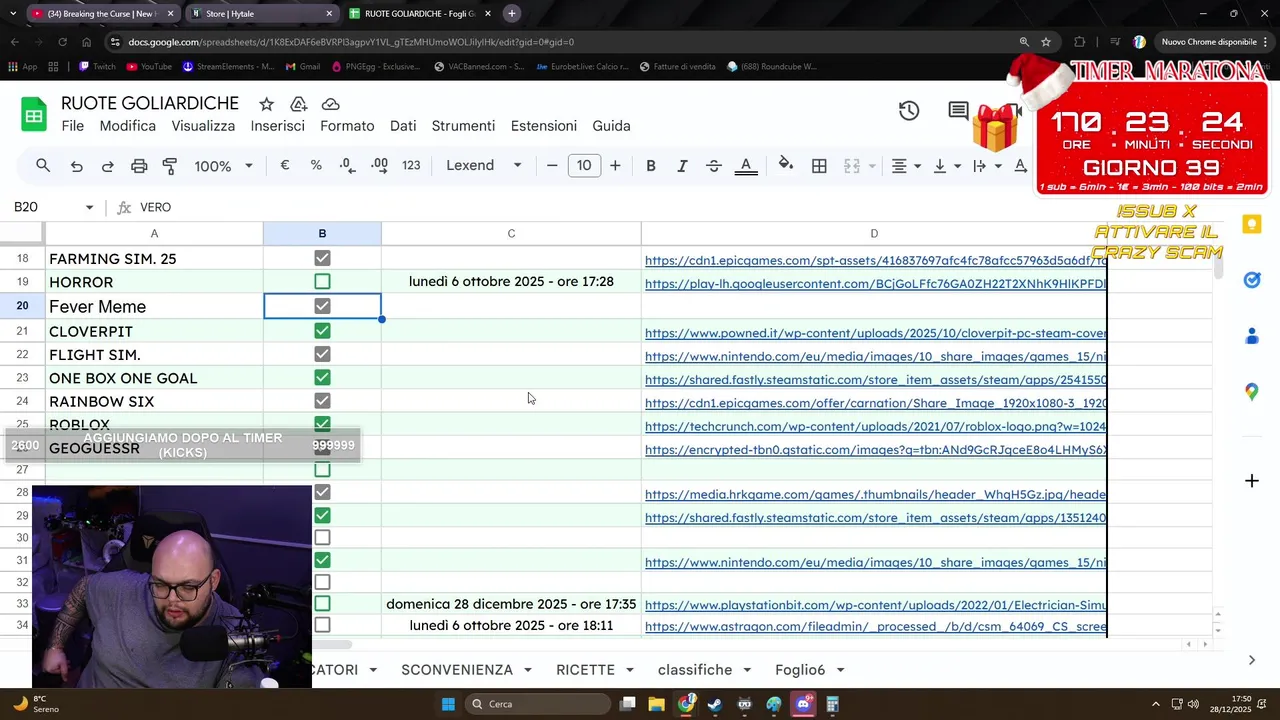Open fill color picker
Image resolution: width=1280 pixels, height=720 pixels.
point(786,165)
